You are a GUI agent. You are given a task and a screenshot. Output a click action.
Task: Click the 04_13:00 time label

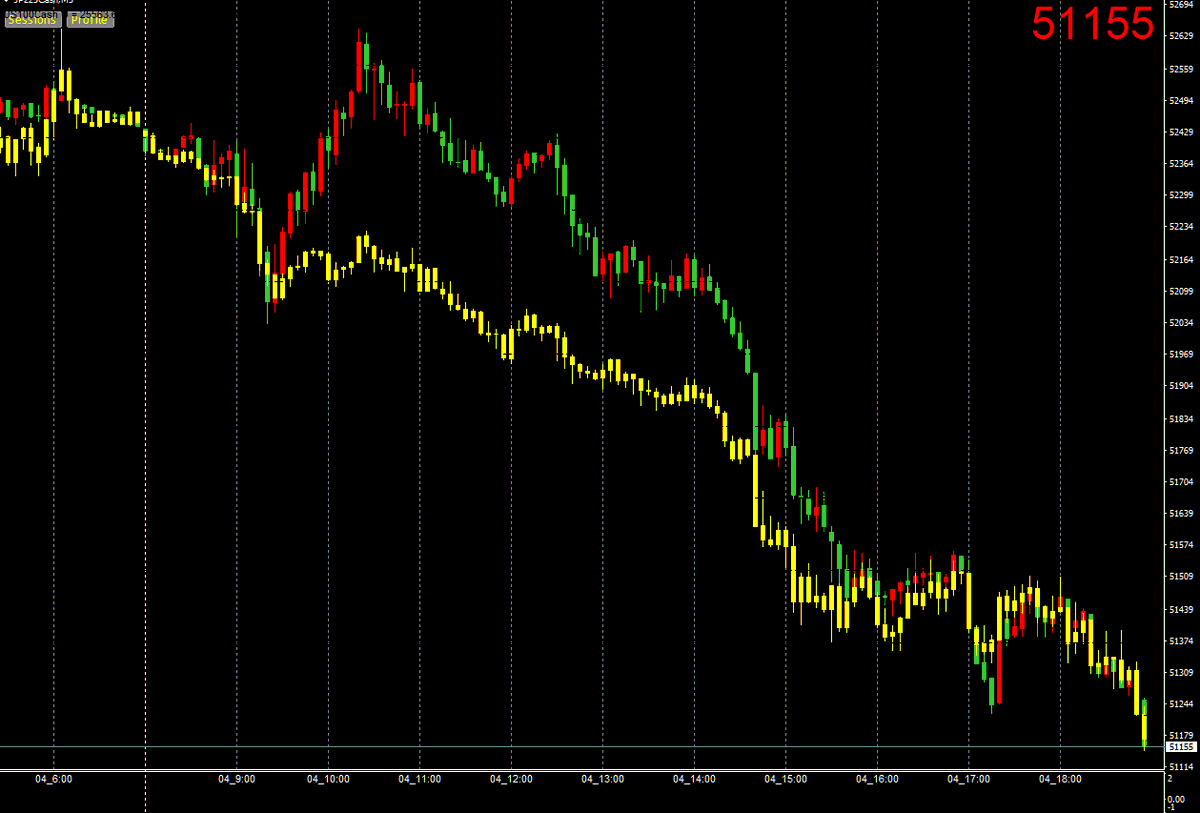(x=603, y=778)
